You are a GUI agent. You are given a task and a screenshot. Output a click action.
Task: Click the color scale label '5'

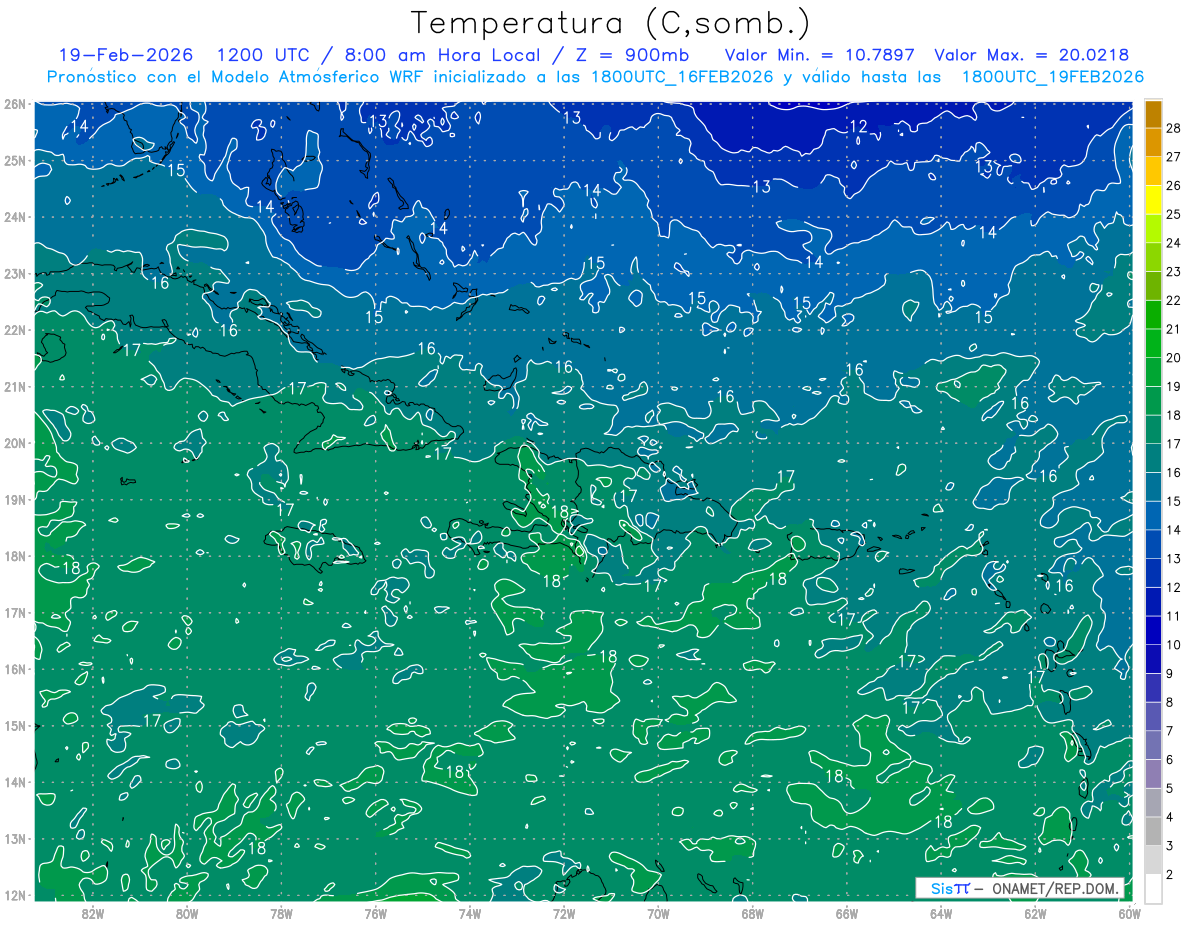1170,788
